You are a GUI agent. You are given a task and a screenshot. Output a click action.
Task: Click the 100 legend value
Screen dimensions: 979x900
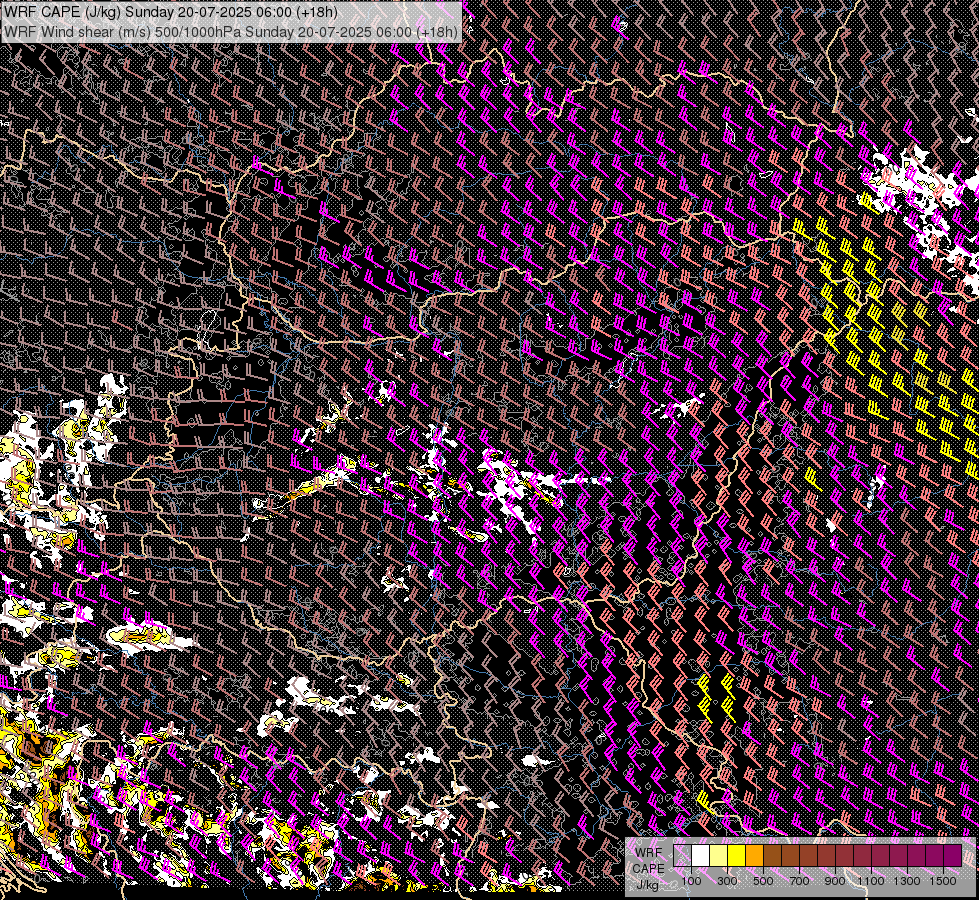tap(691, 881)
